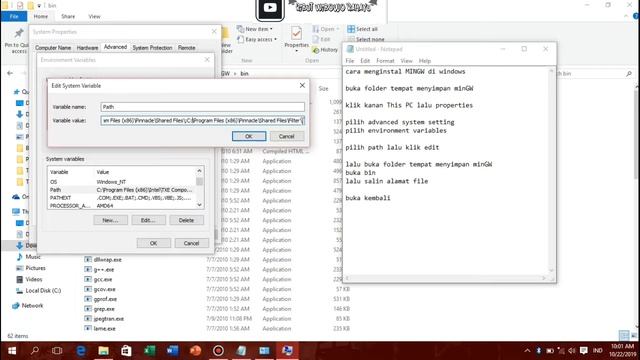
Task: Click New... under System variables
Action: 110,220
